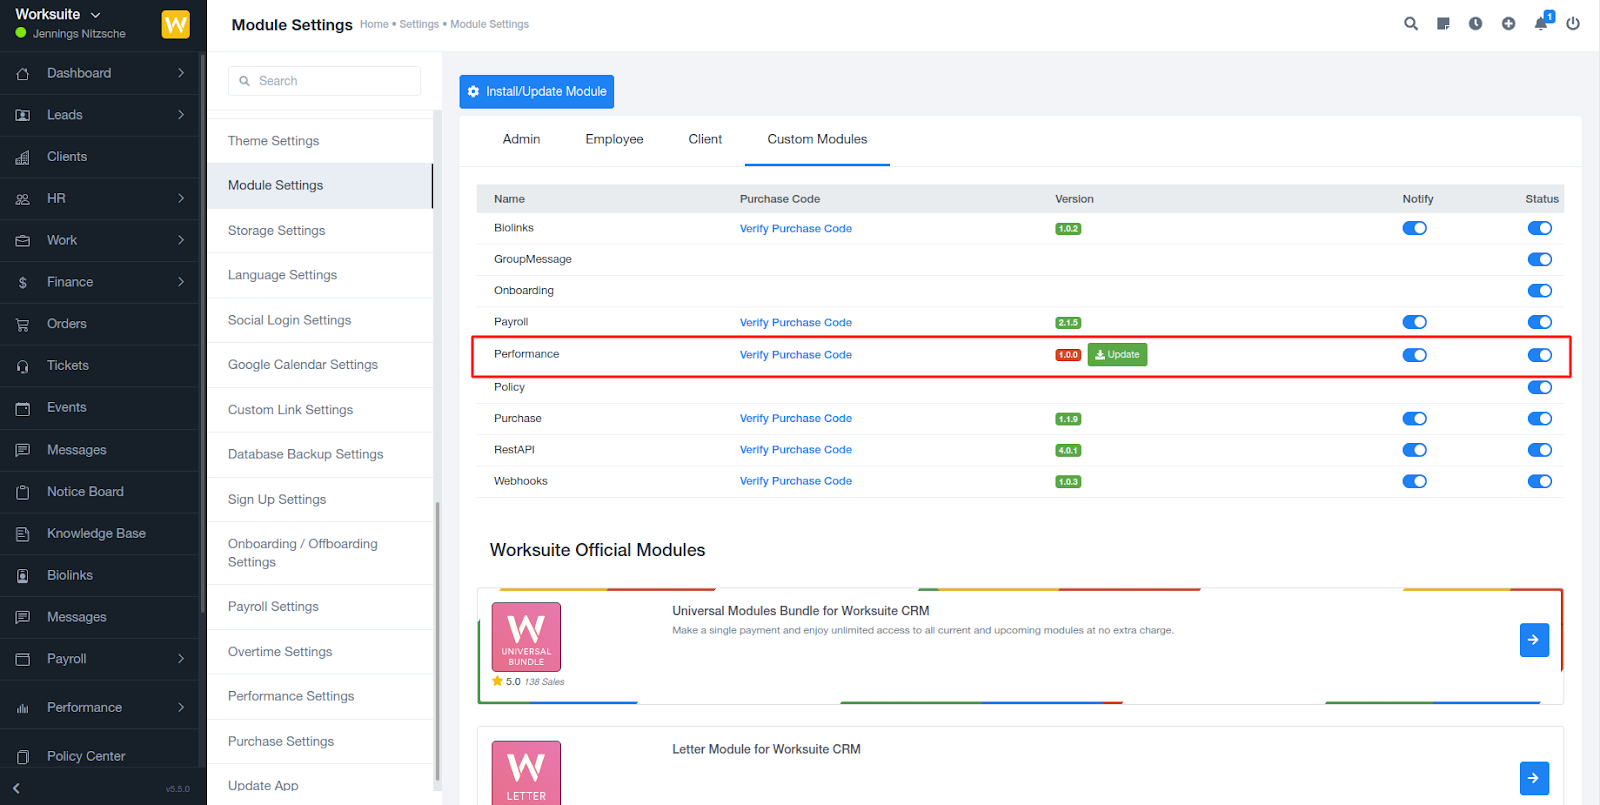Screen dimensions: 1600x805
Task: Toggle Policy status switch
Action: click(x=1539, y=387)
